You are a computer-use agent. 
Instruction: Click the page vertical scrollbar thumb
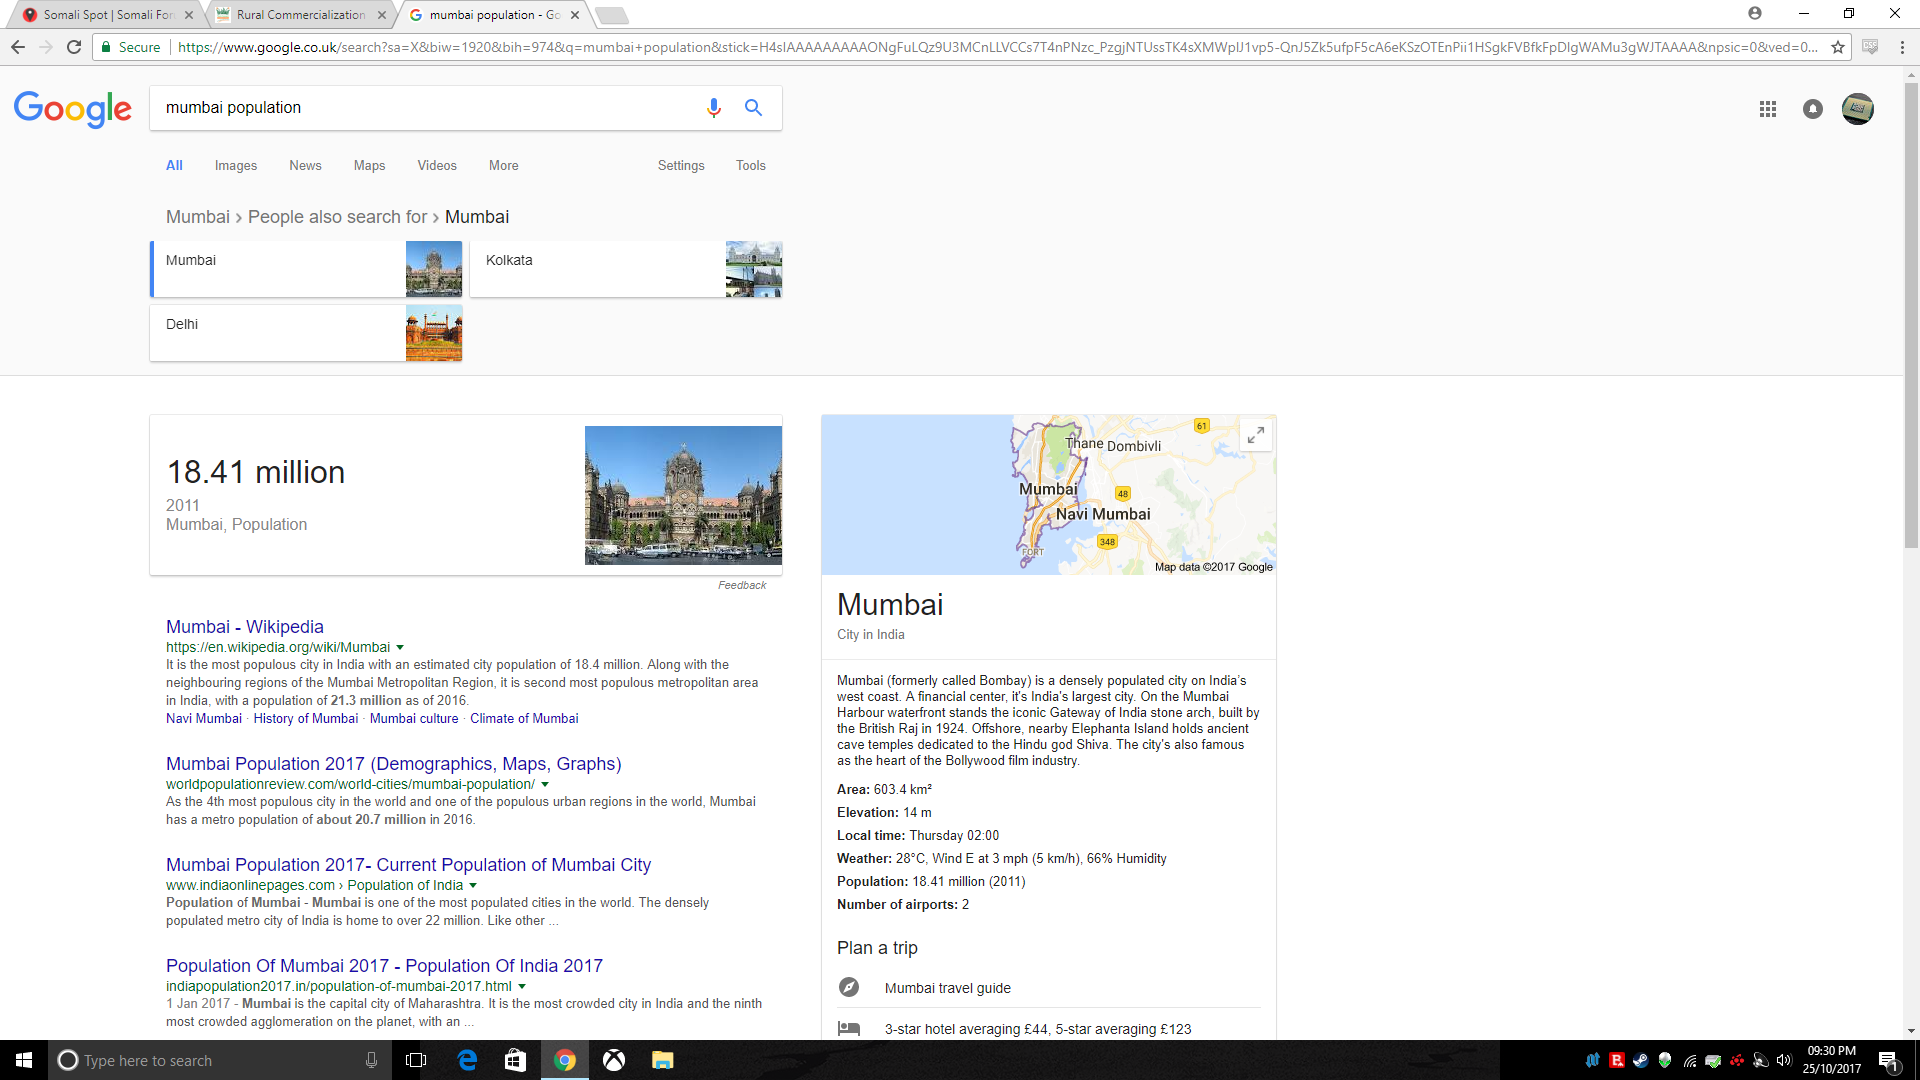point(1911,315)
